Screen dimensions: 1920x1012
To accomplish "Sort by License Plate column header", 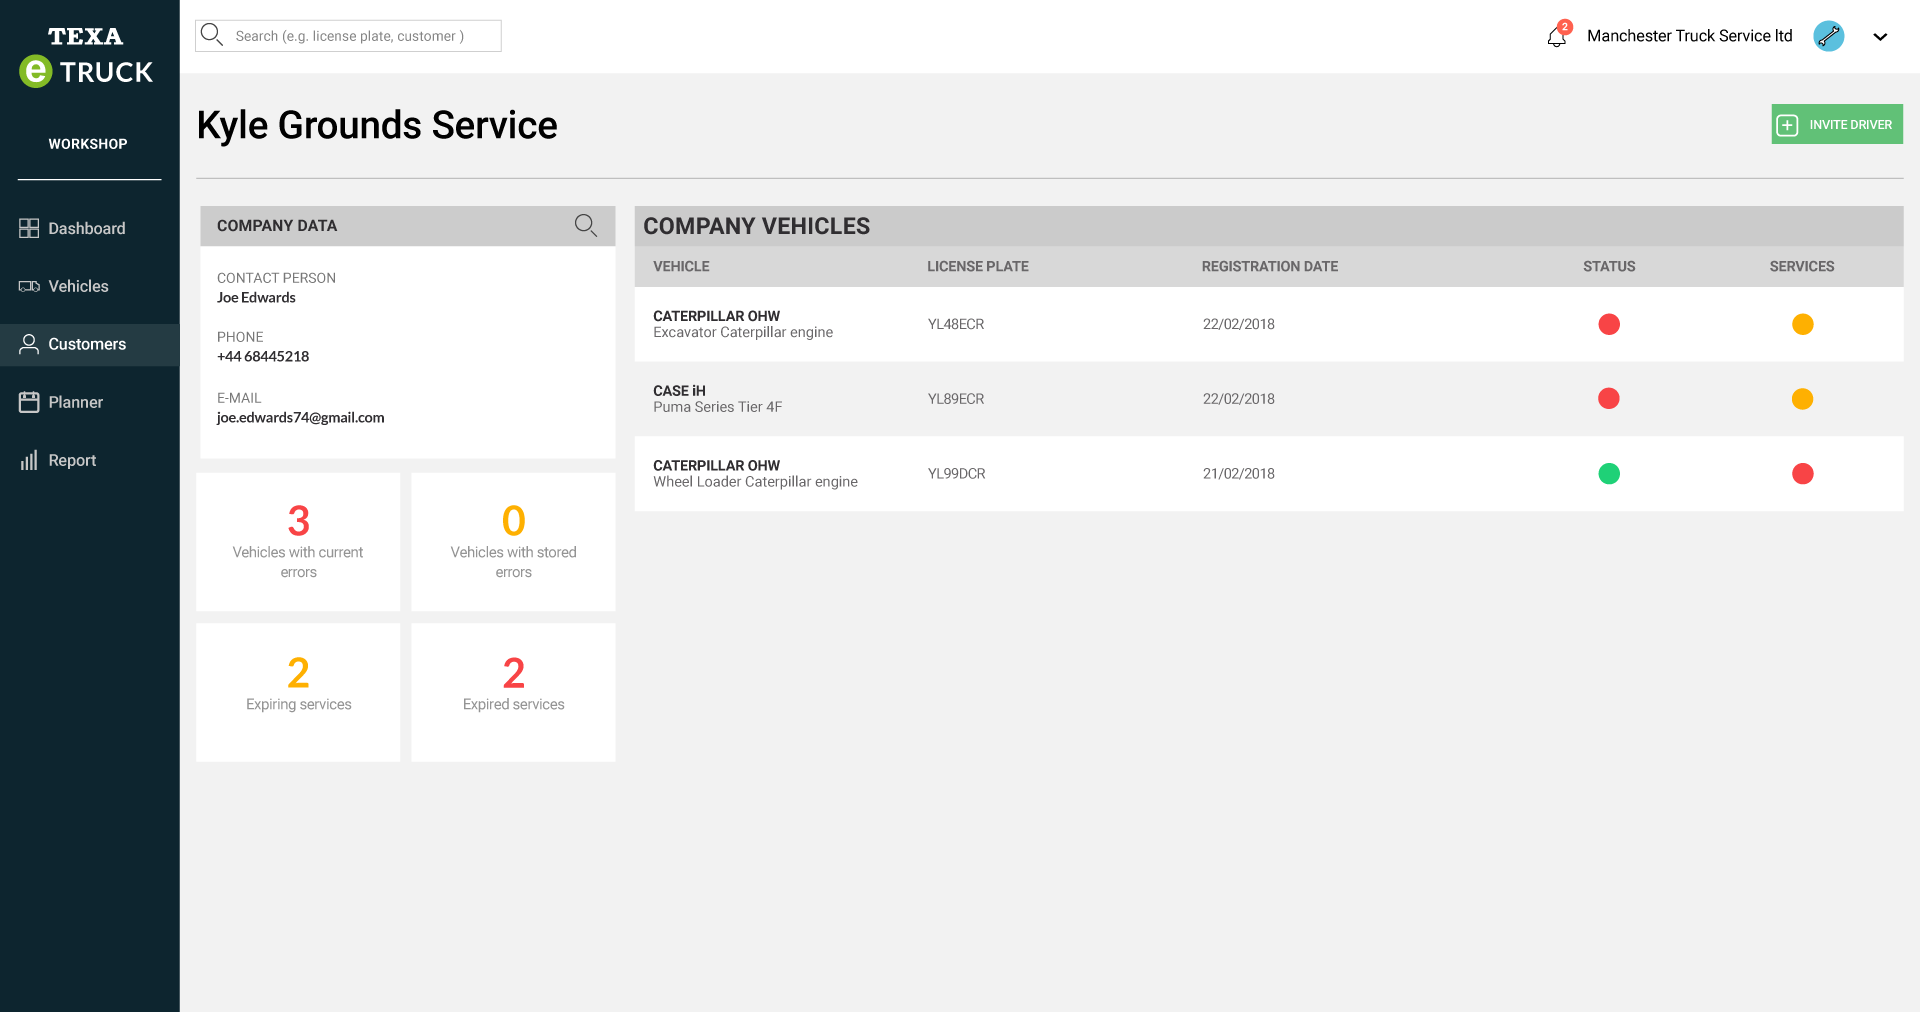I will [978, 266].
